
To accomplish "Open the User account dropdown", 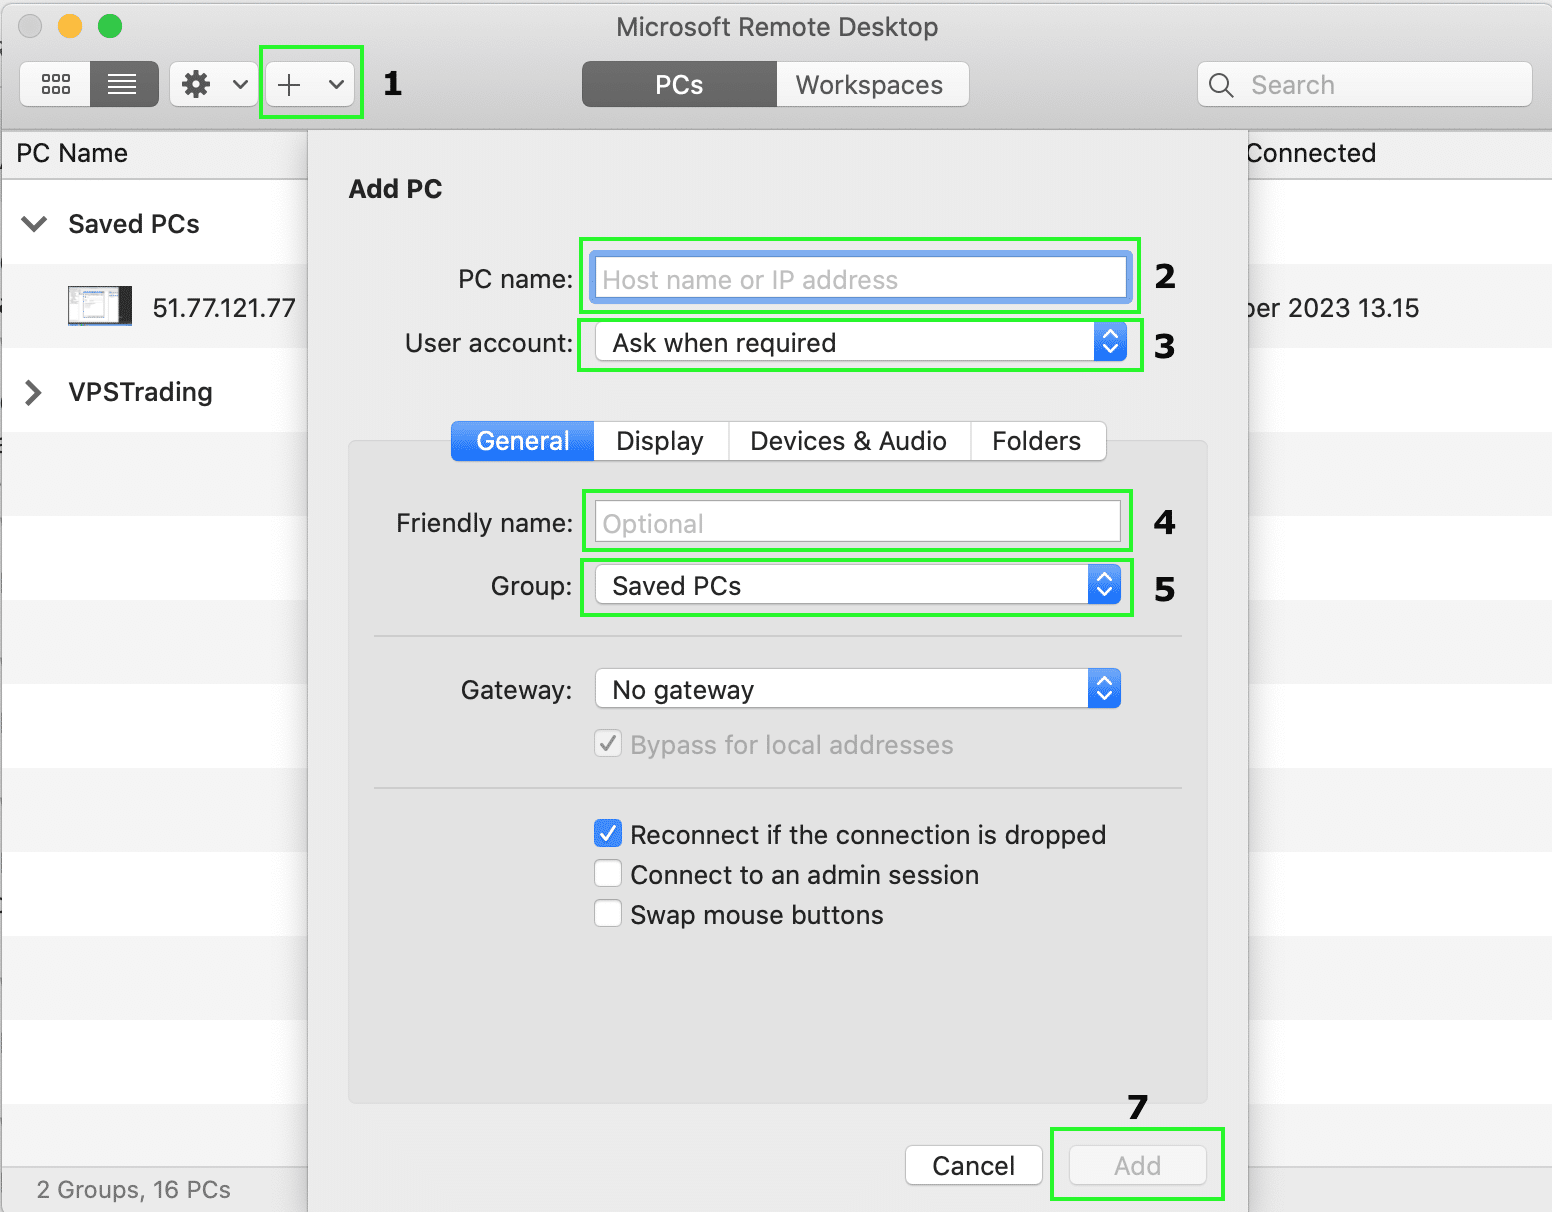I will tap(860, 343).
